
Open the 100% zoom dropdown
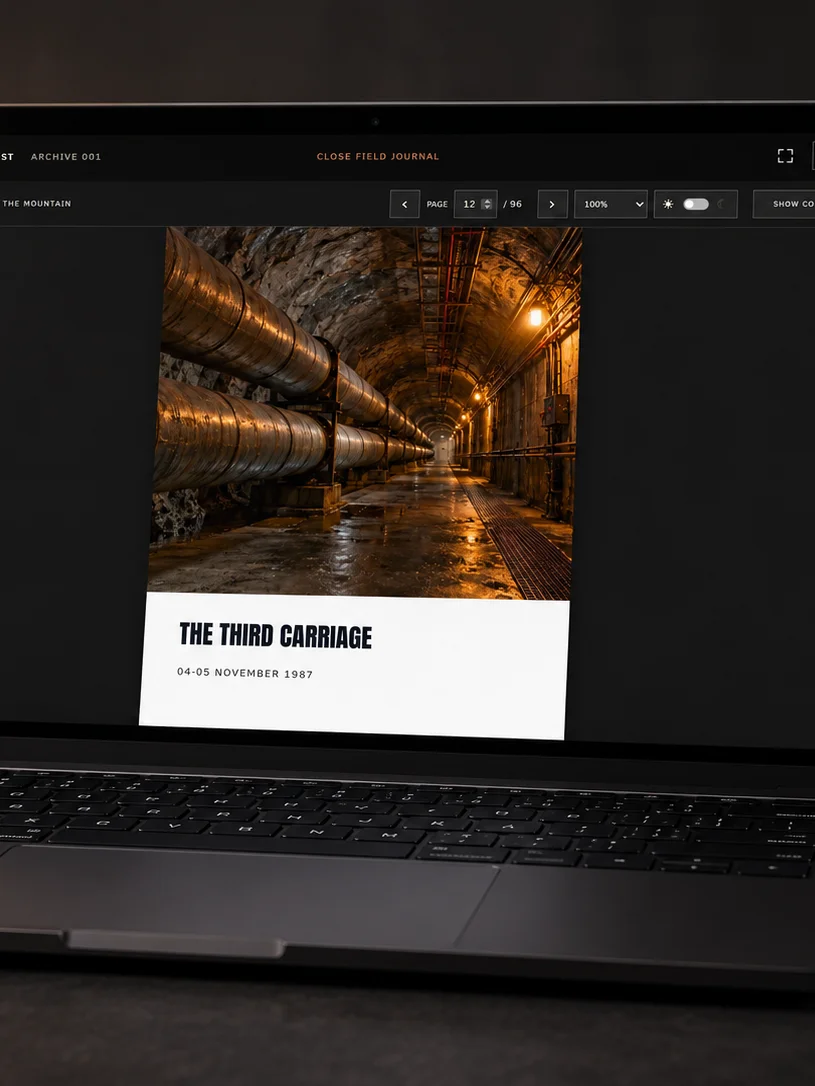(x=611, y=204)
